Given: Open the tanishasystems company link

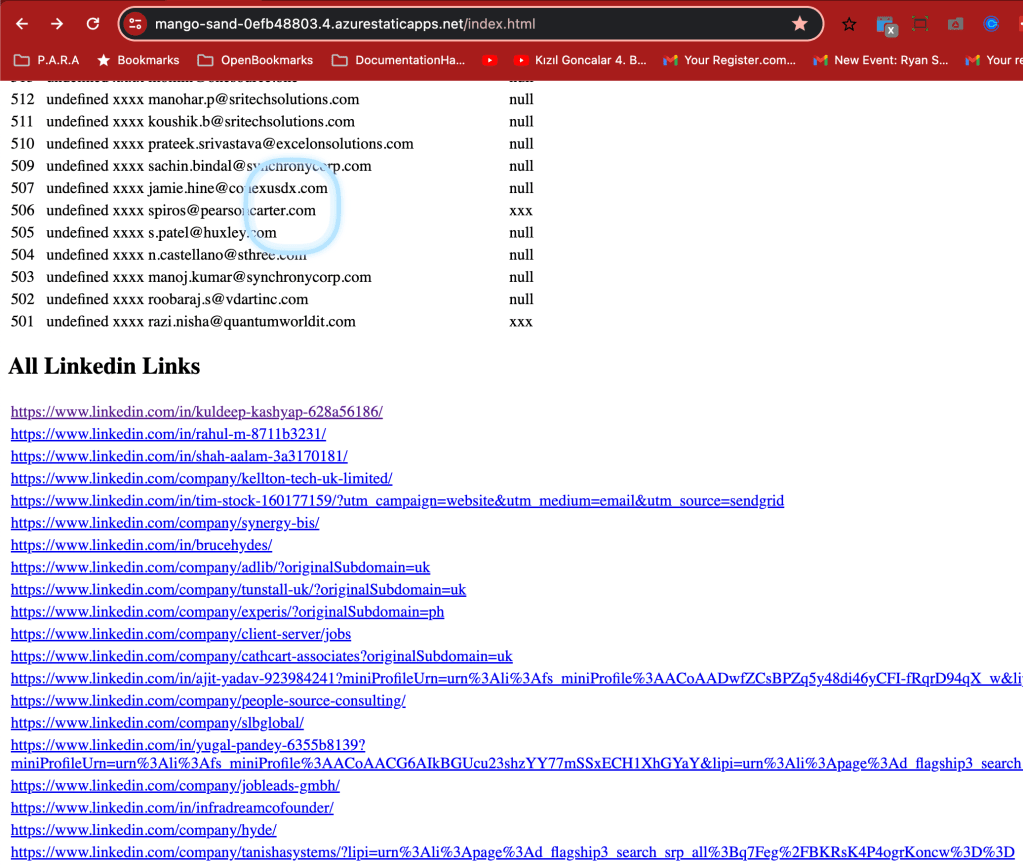Looking at the screenshot, I should tap(512, 852).
